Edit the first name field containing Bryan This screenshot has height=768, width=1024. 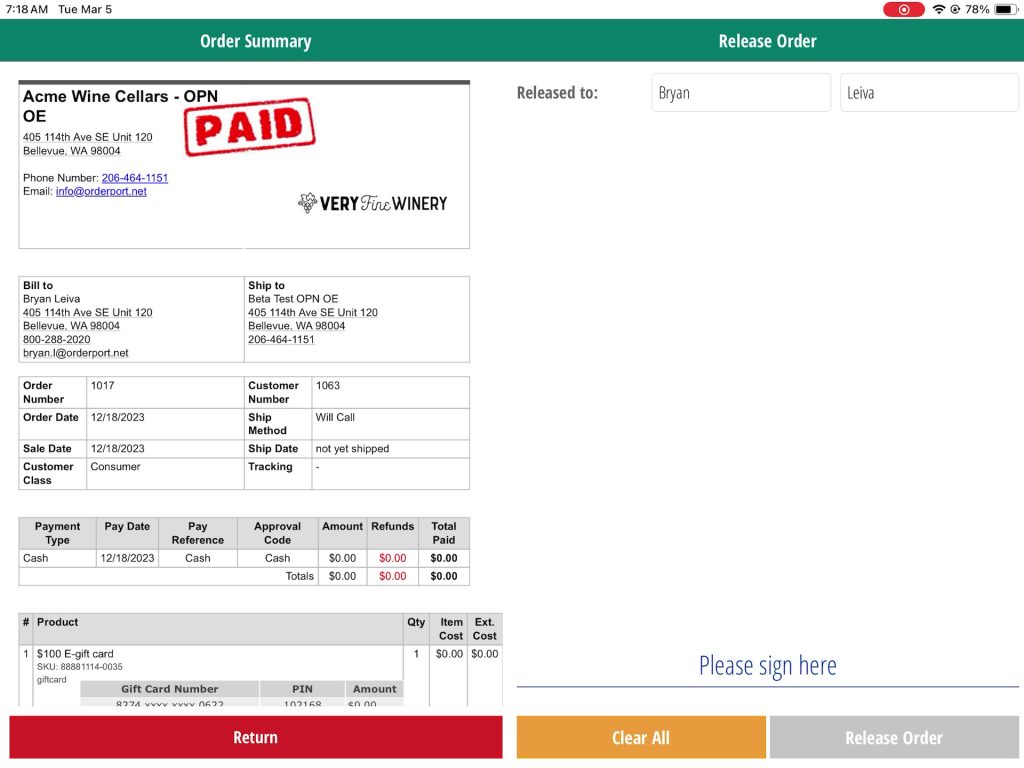pos(740,93)
